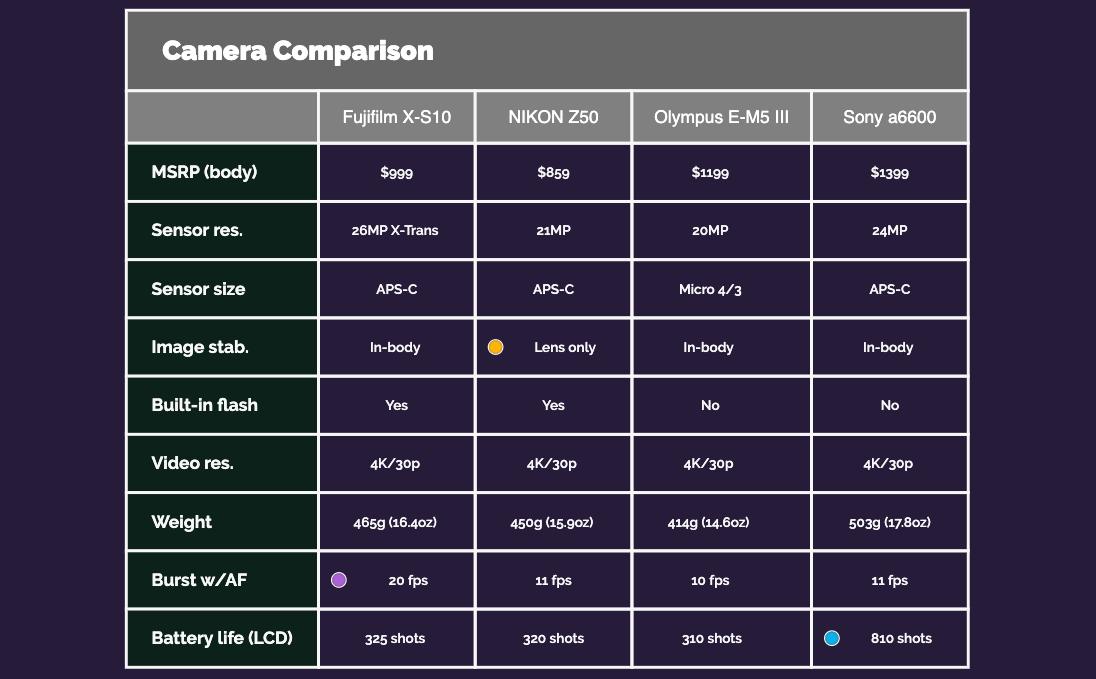
Task: Click the MSRP (body) row label
Action: [204, 172]
